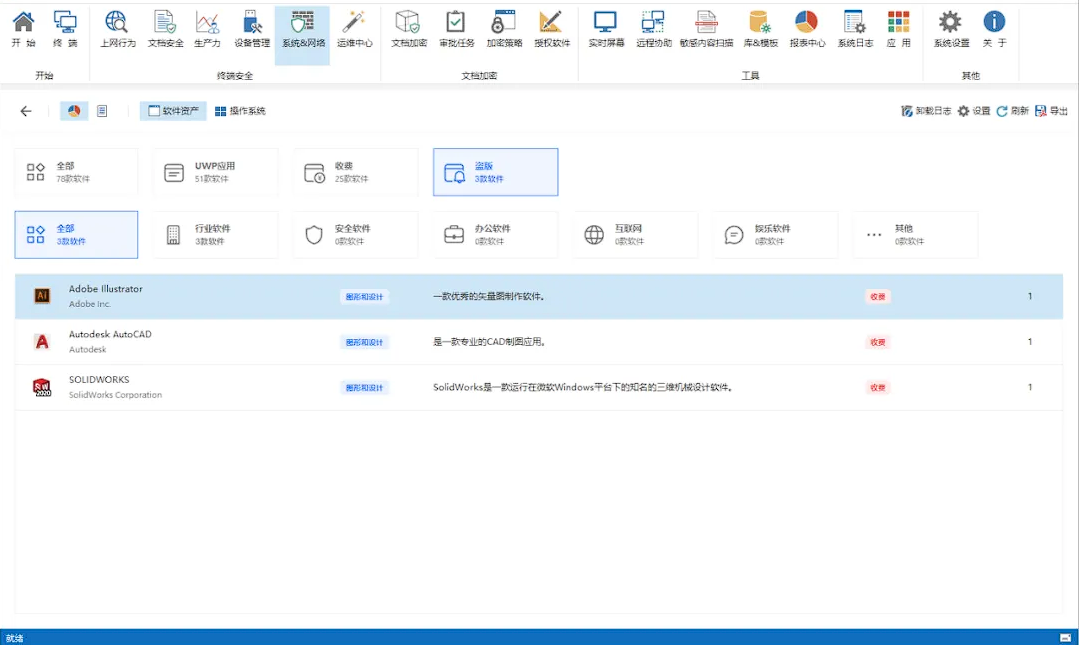Viewport: 1079px width, 645px height.
Task: Click the 收费 badge in Illustrator row
Action: tap(877, 297)
